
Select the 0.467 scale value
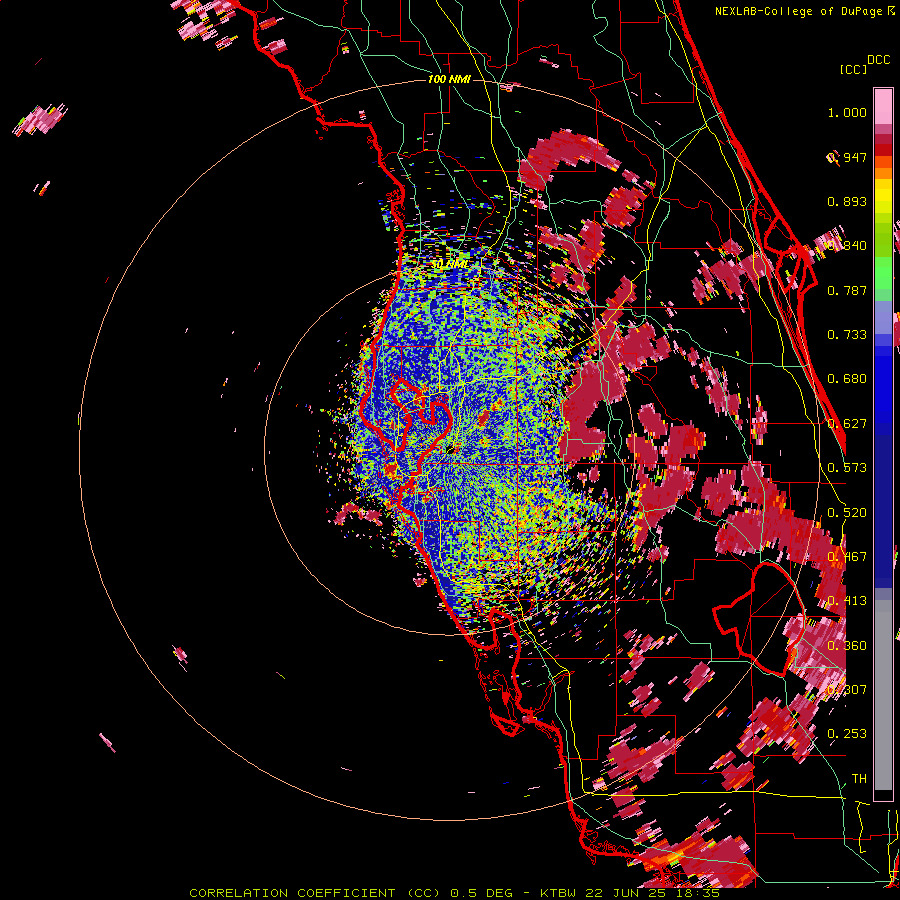(847, 557)
